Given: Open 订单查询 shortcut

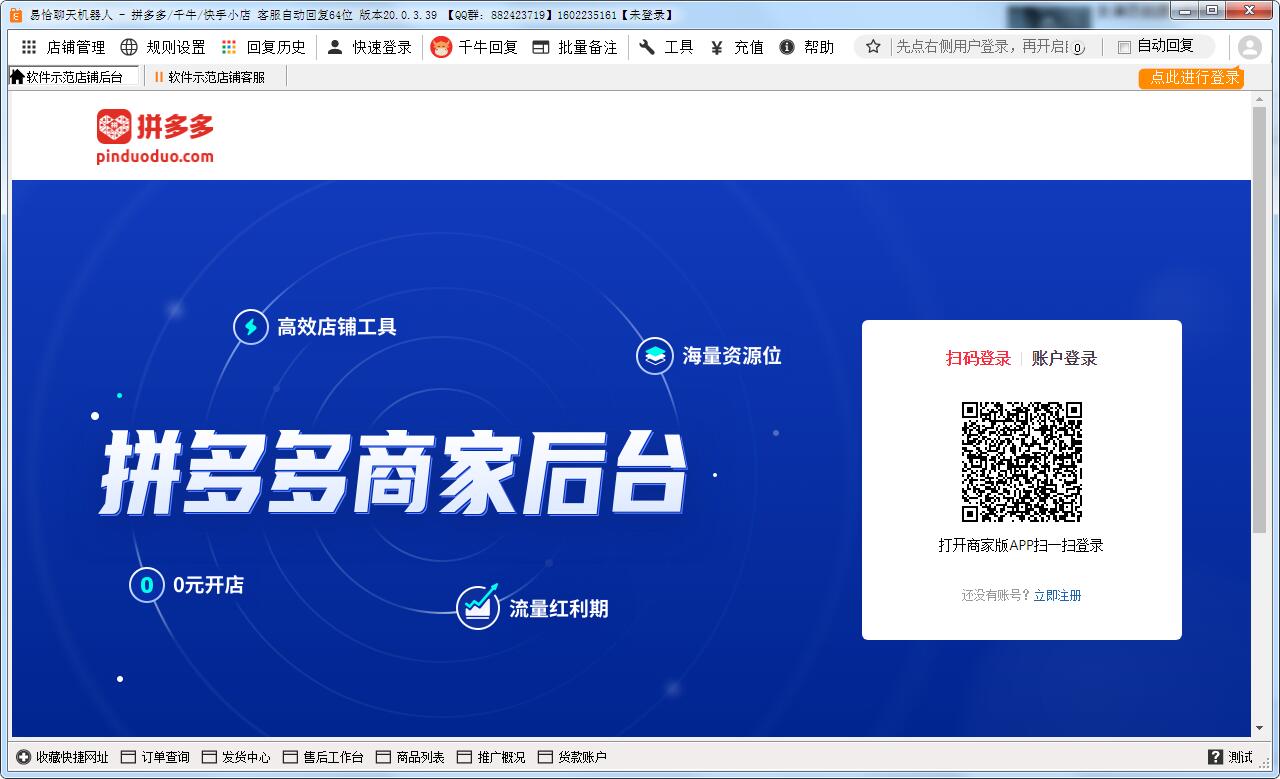Looking at the screenshot, I should point(155,757).
